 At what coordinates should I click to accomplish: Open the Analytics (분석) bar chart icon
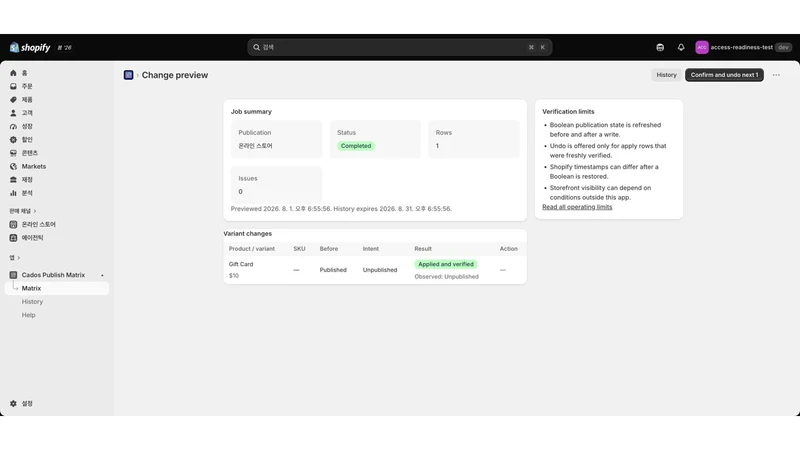(x=13, y=193)
